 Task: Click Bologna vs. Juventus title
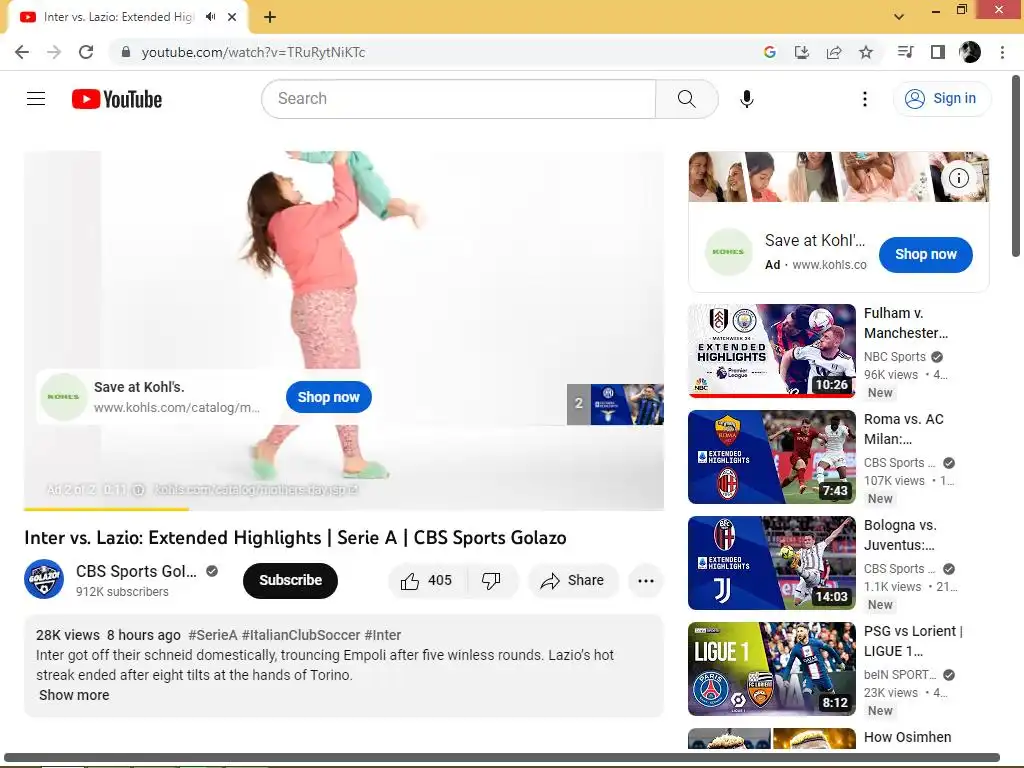(x=901, y=535)
